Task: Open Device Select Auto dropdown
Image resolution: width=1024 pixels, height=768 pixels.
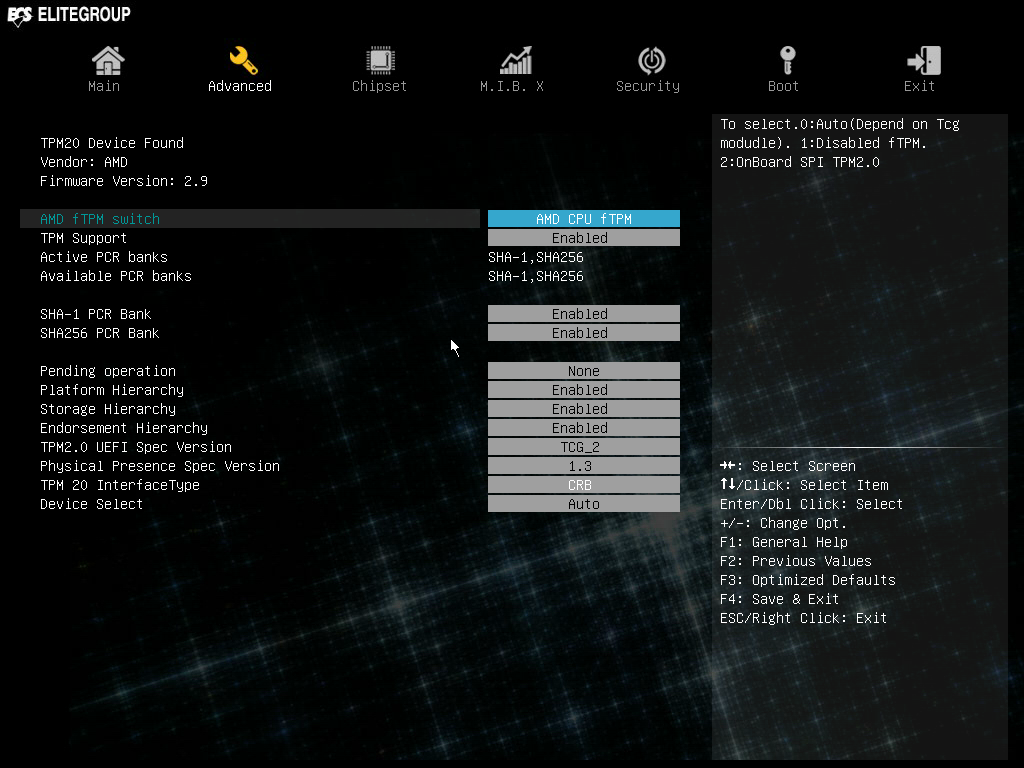Action: [584, 504]
